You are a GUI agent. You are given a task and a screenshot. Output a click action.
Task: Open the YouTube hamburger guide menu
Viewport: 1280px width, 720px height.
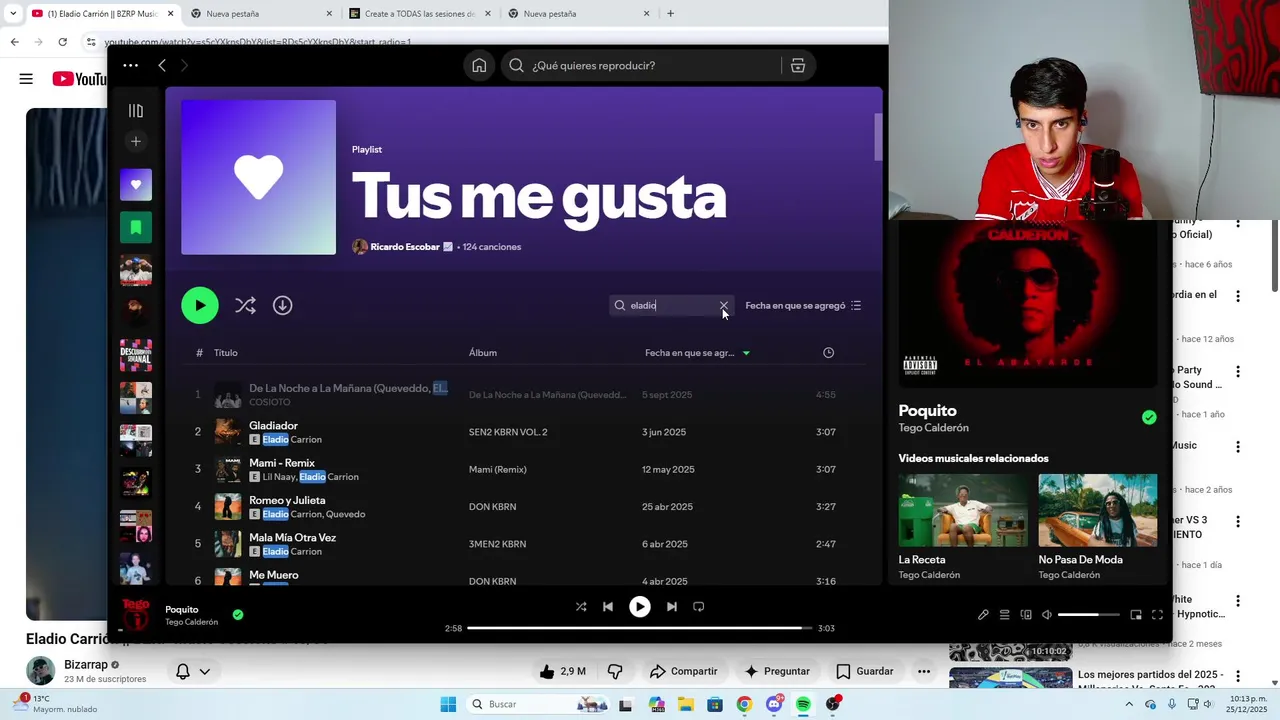click(26, 79)
